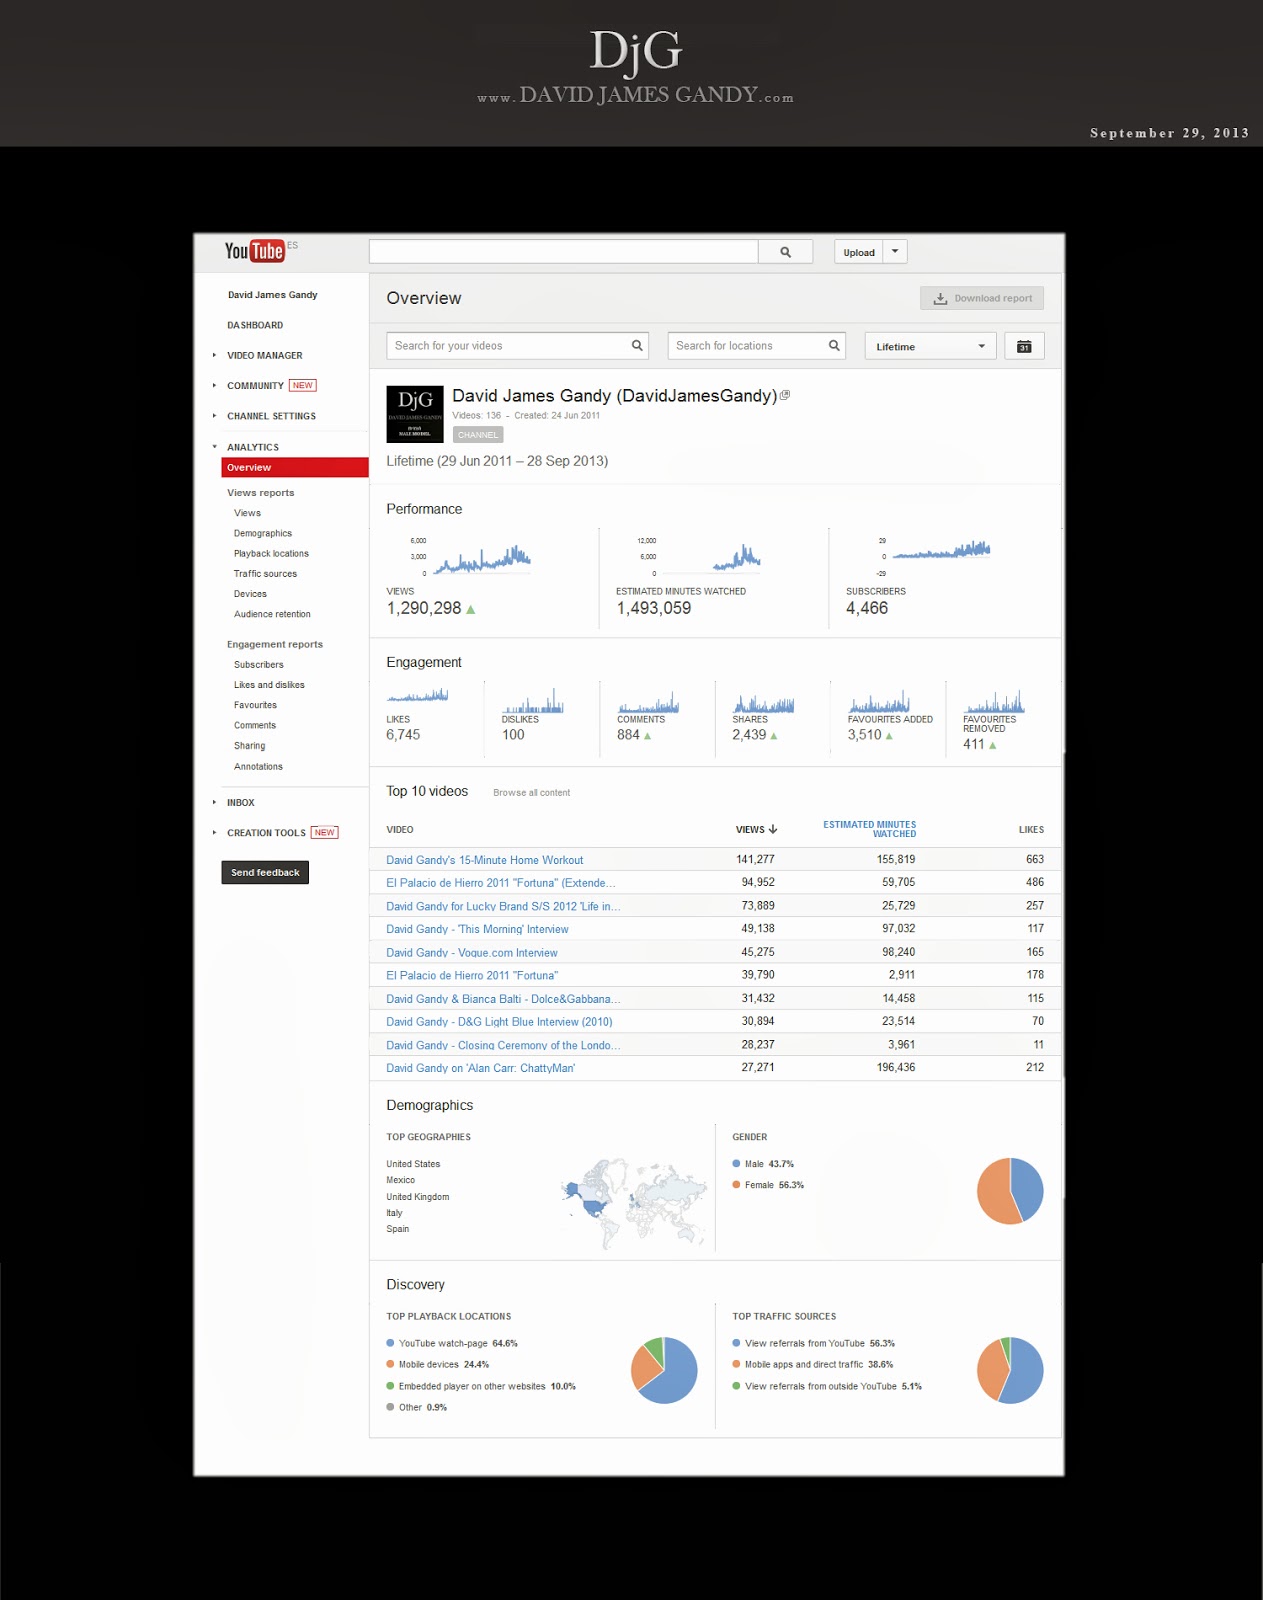
Task: Click the Upload button
Action: [x=859, y=252]
